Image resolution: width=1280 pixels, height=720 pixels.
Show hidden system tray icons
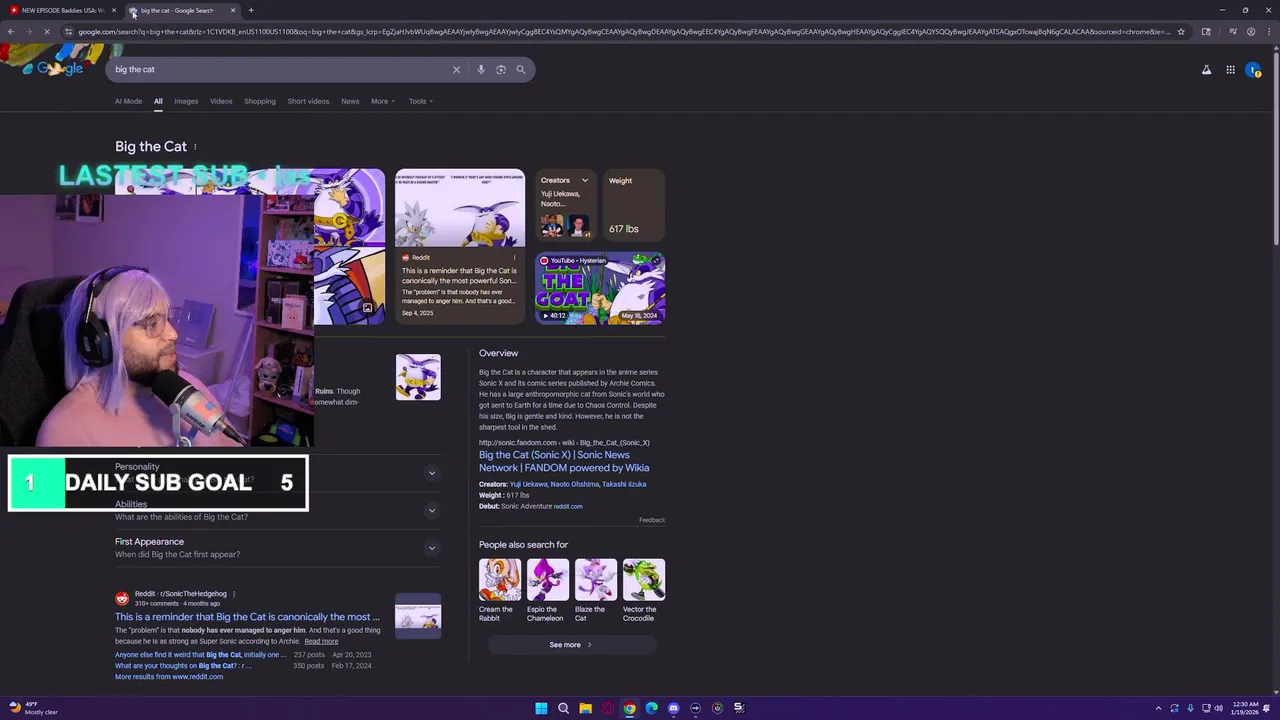(1159, 708)
